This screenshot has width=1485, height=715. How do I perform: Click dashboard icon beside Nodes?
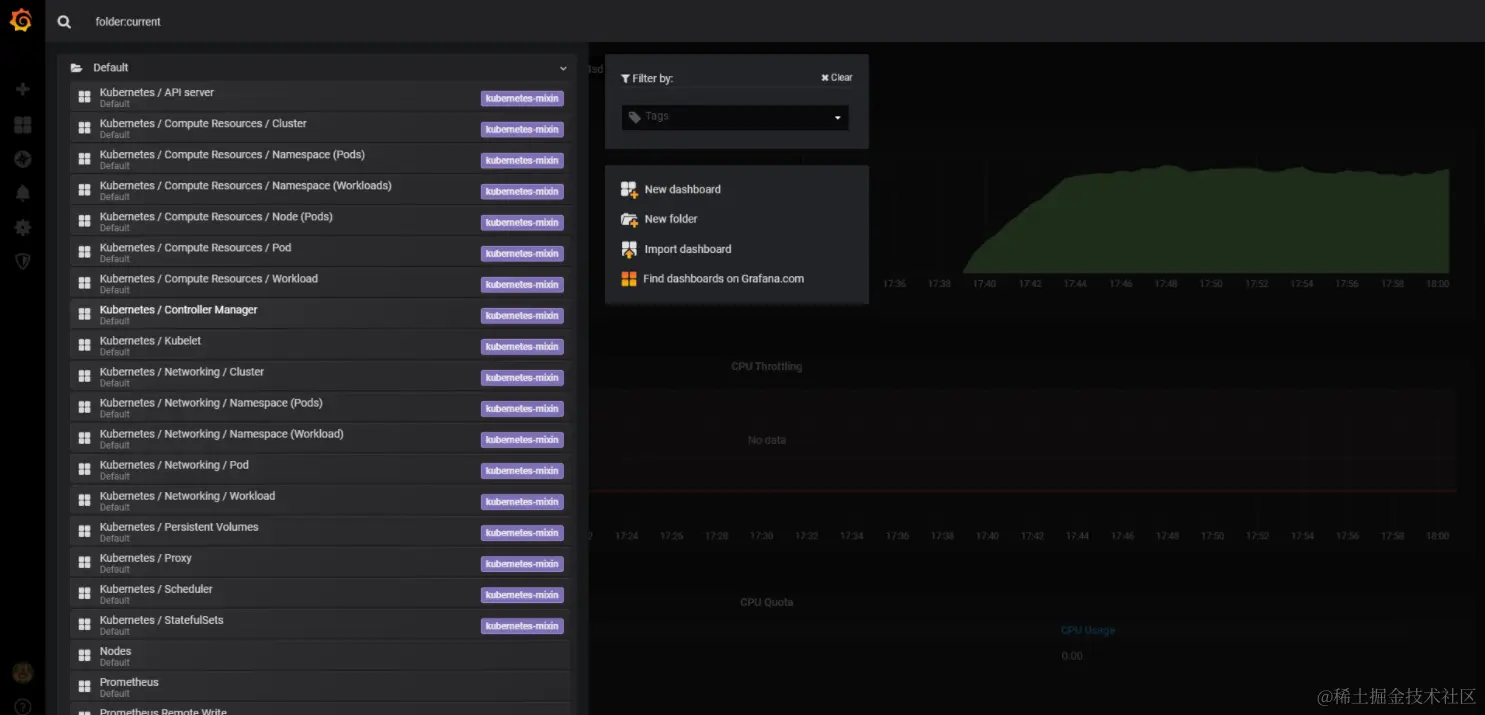tap(85, 656)
